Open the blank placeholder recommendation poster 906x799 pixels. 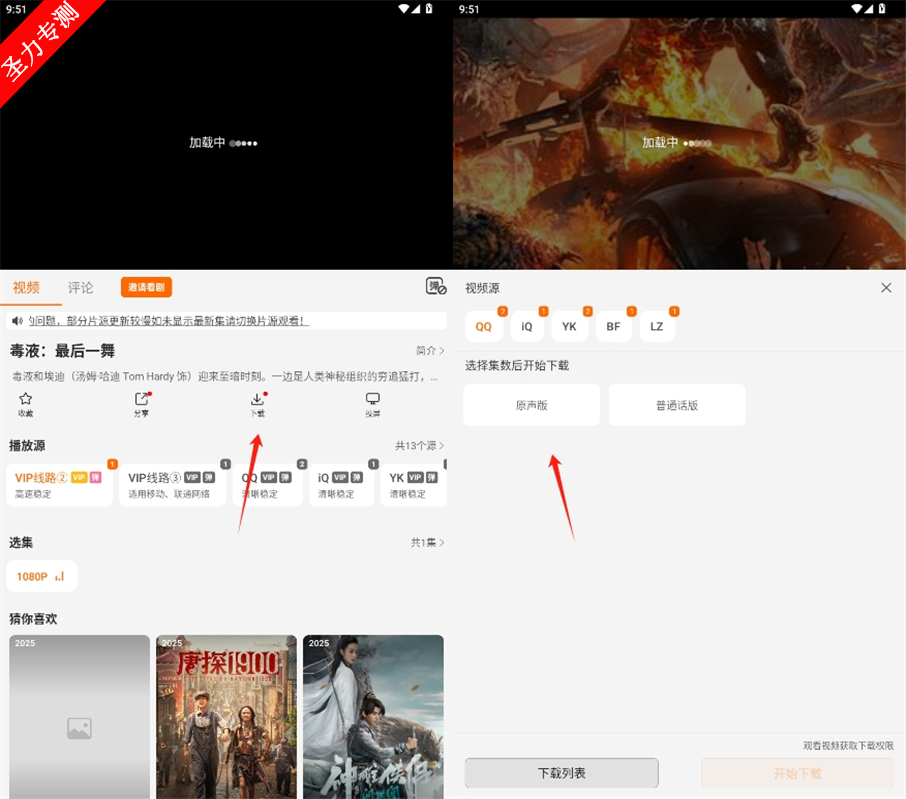pos(79,717)
